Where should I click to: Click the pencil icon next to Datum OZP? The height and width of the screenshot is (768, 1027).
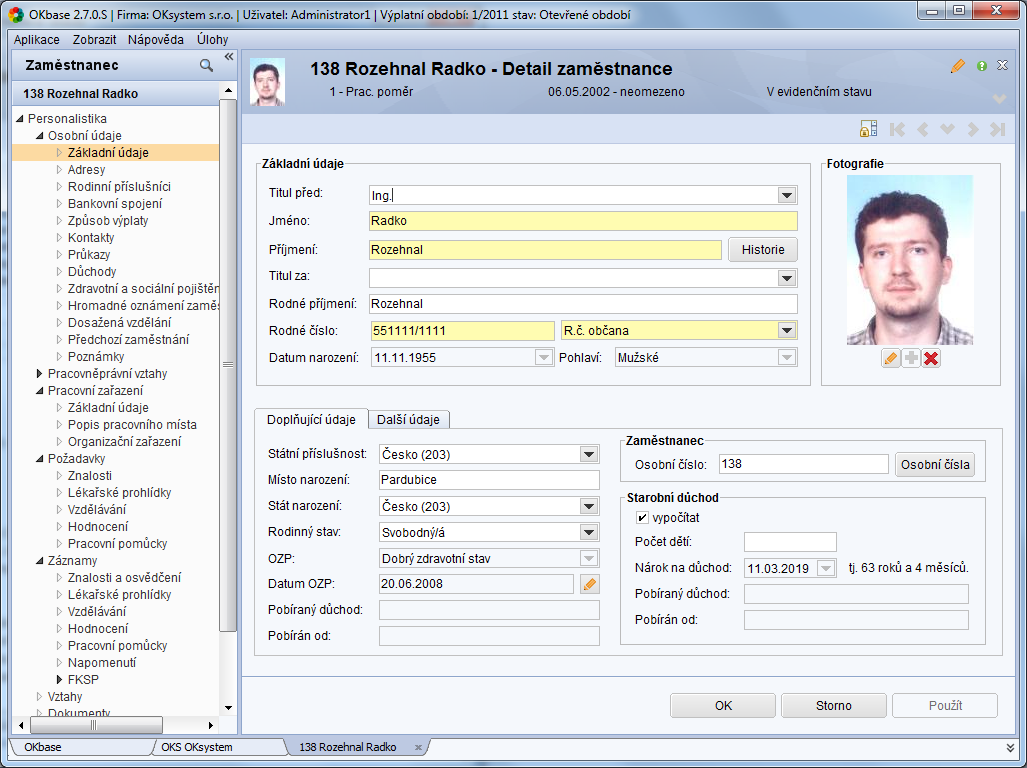(589, 584)
